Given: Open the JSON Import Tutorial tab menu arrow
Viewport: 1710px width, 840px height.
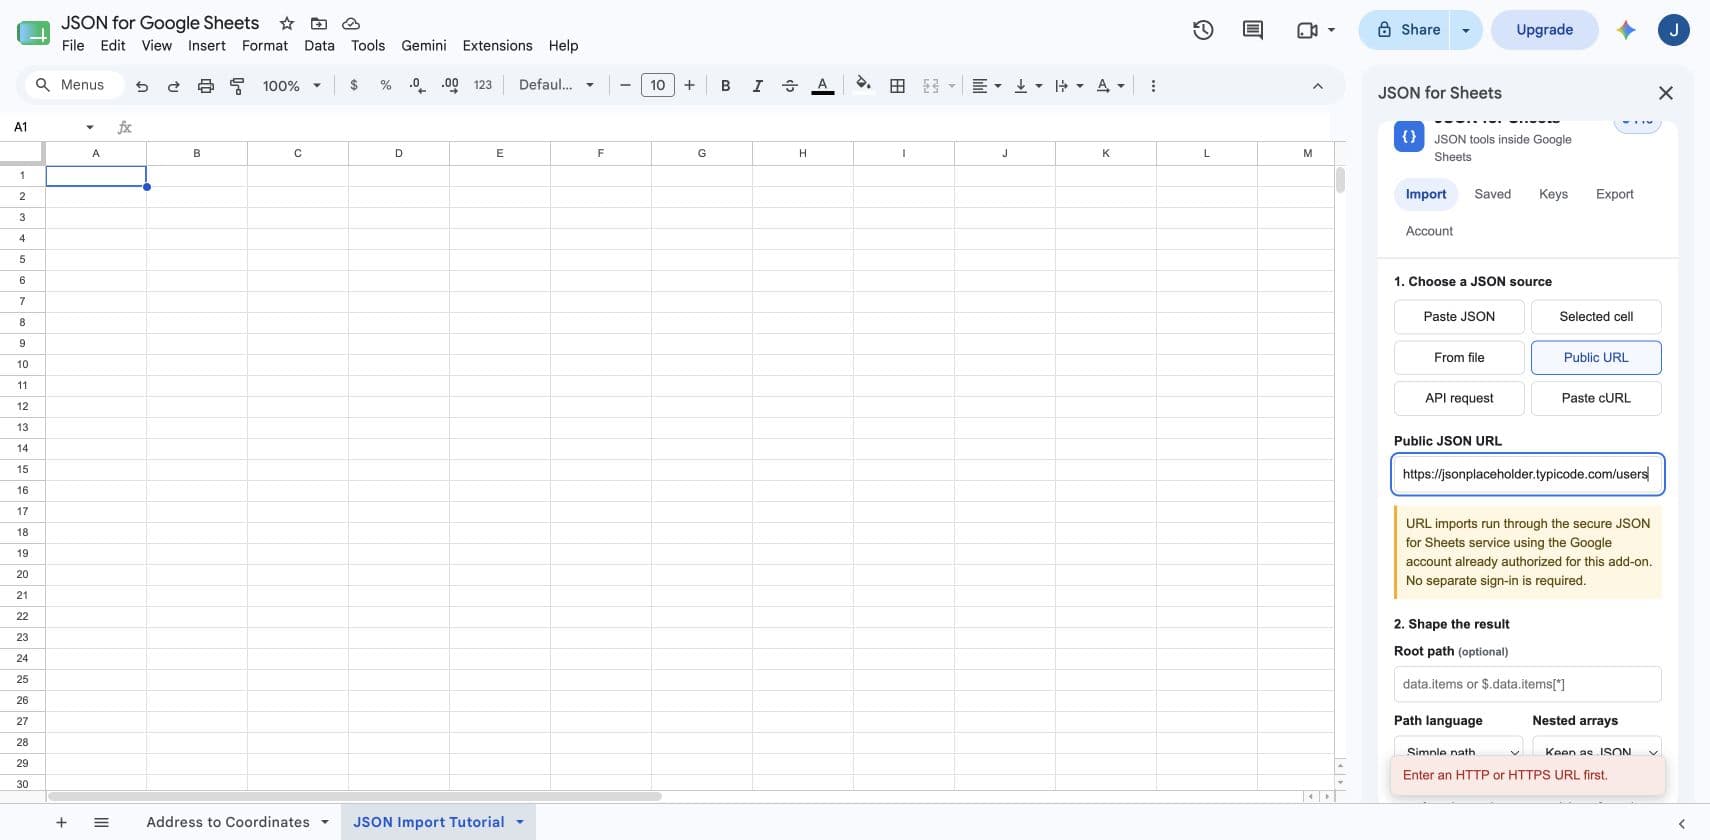Looking at the screenshot, I should tap(520, 822).
